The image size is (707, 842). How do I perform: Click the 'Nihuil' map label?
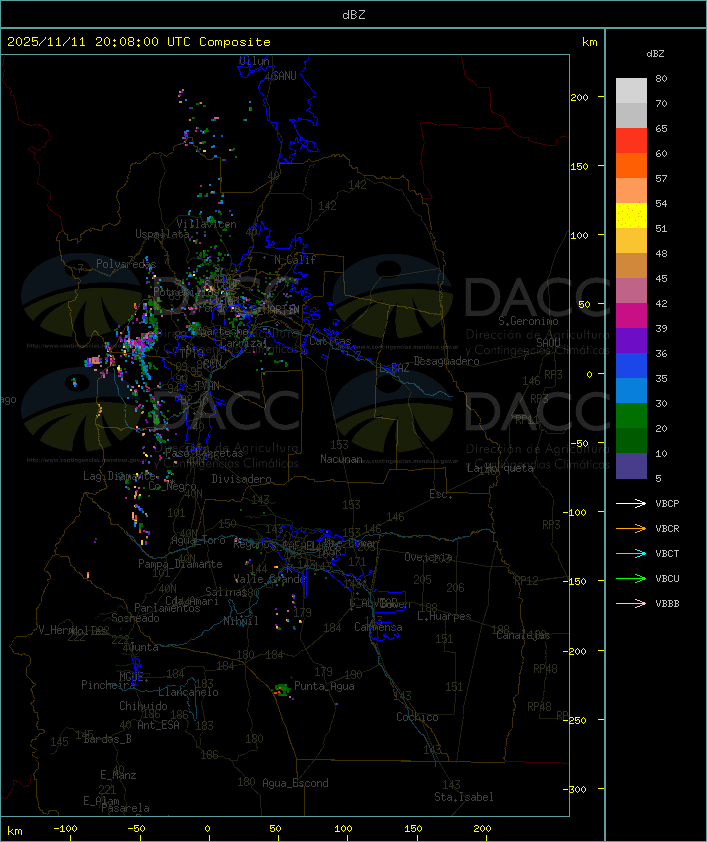pos(241,621)
